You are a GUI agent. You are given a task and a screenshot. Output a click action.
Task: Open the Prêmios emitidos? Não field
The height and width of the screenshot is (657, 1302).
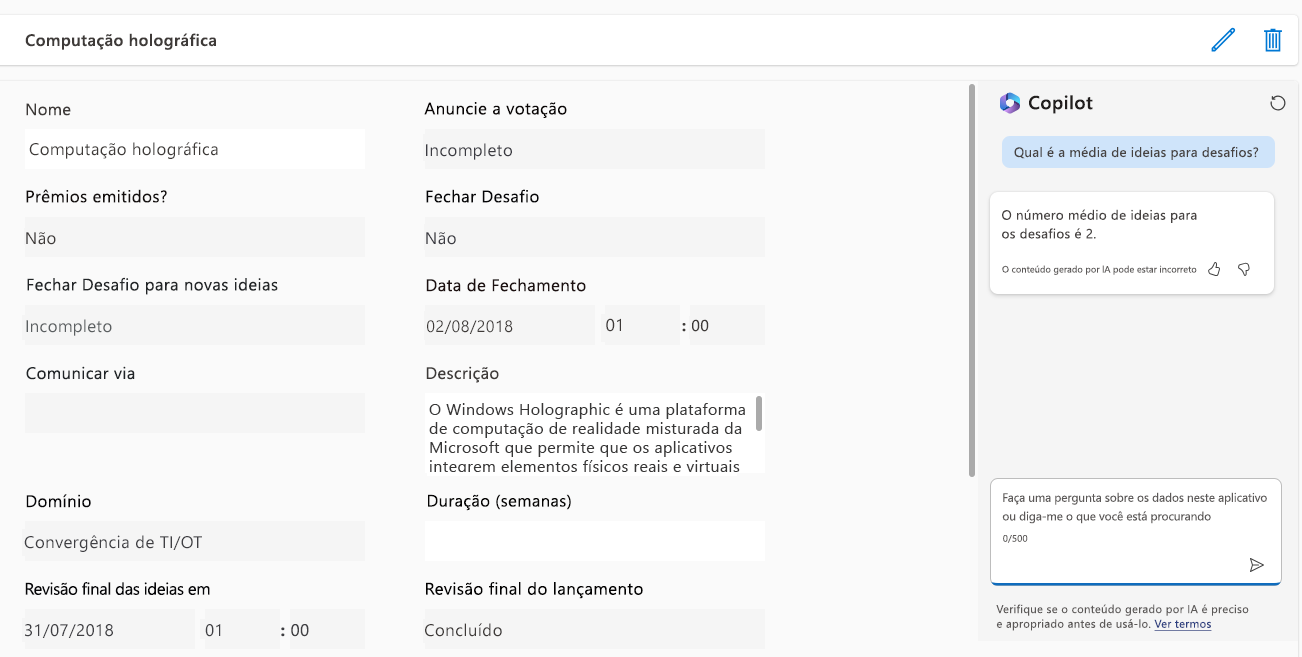pos(195,238)
